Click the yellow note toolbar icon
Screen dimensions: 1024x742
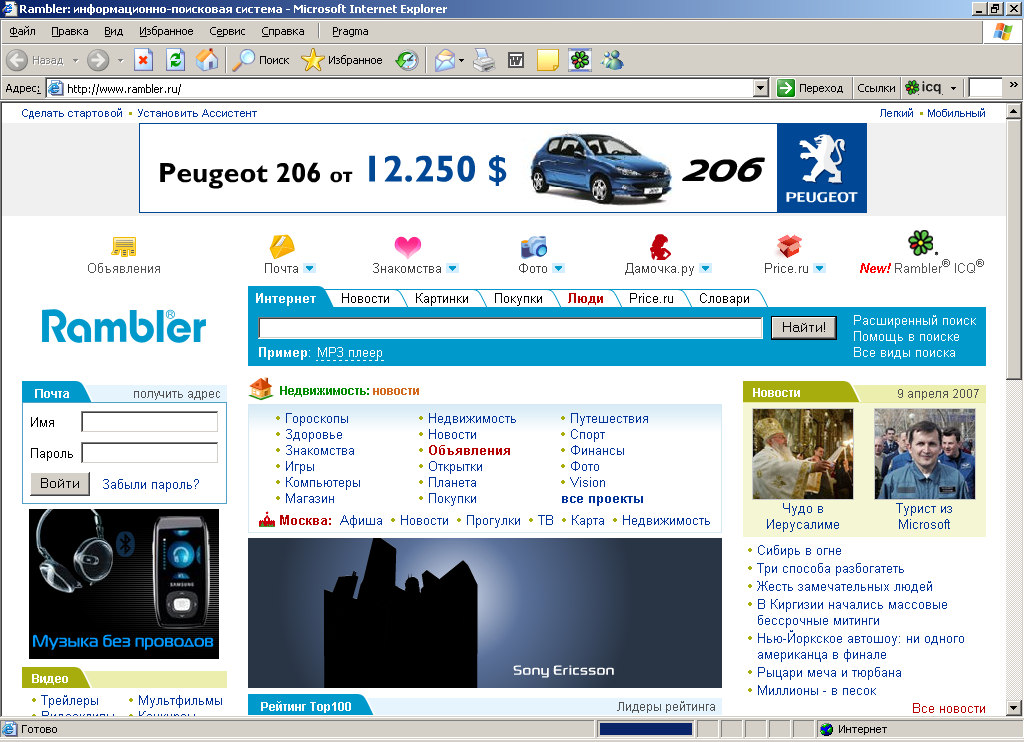coord(547,60)
